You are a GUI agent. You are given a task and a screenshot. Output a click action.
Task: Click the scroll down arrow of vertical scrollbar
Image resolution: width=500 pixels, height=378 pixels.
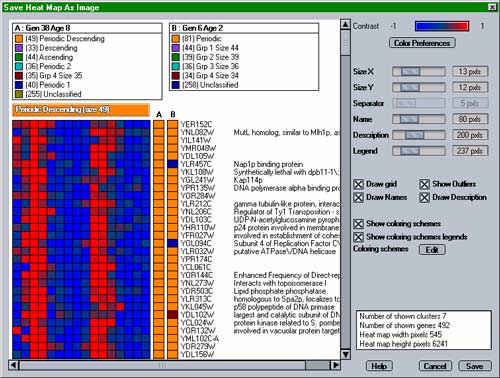pyautogui.click(x=345, y=354)
